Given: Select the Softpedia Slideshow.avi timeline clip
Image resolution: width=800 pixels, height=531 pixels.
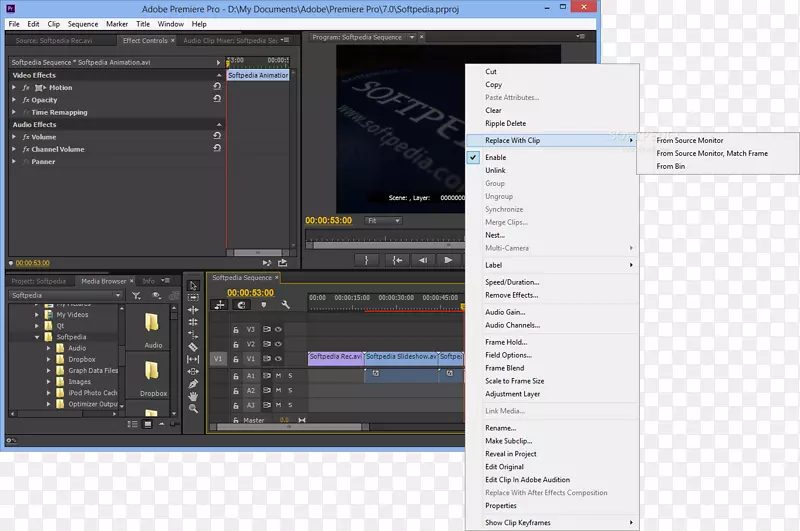Looking at the screenshot, I should pos(401,358).
